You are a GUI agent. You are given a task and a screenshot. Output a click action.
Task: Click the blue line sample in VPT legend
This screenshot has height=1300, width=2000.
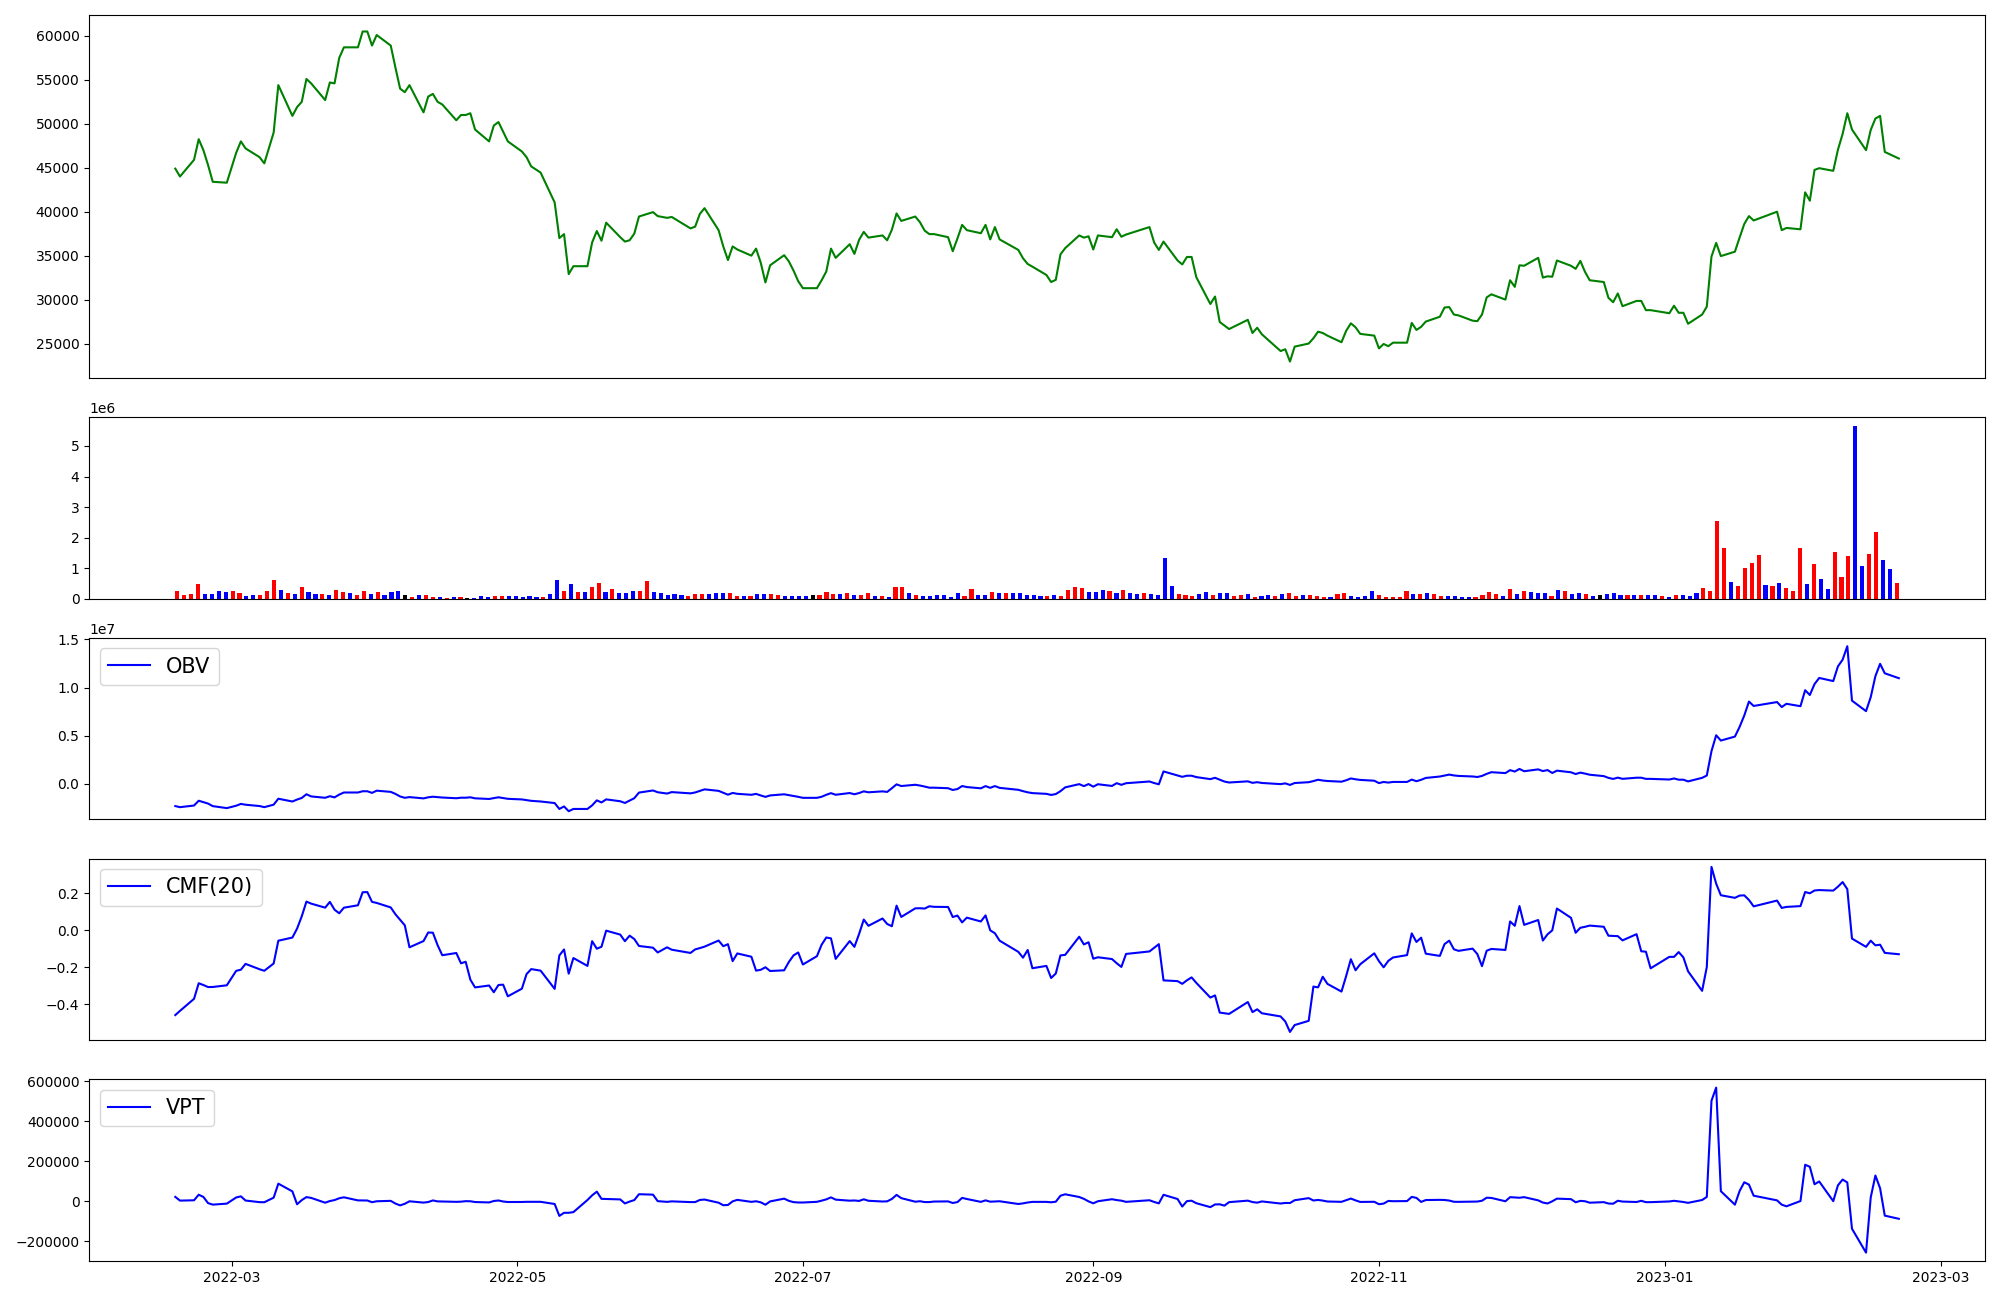pyautogui.click(x=129, y=1107)
